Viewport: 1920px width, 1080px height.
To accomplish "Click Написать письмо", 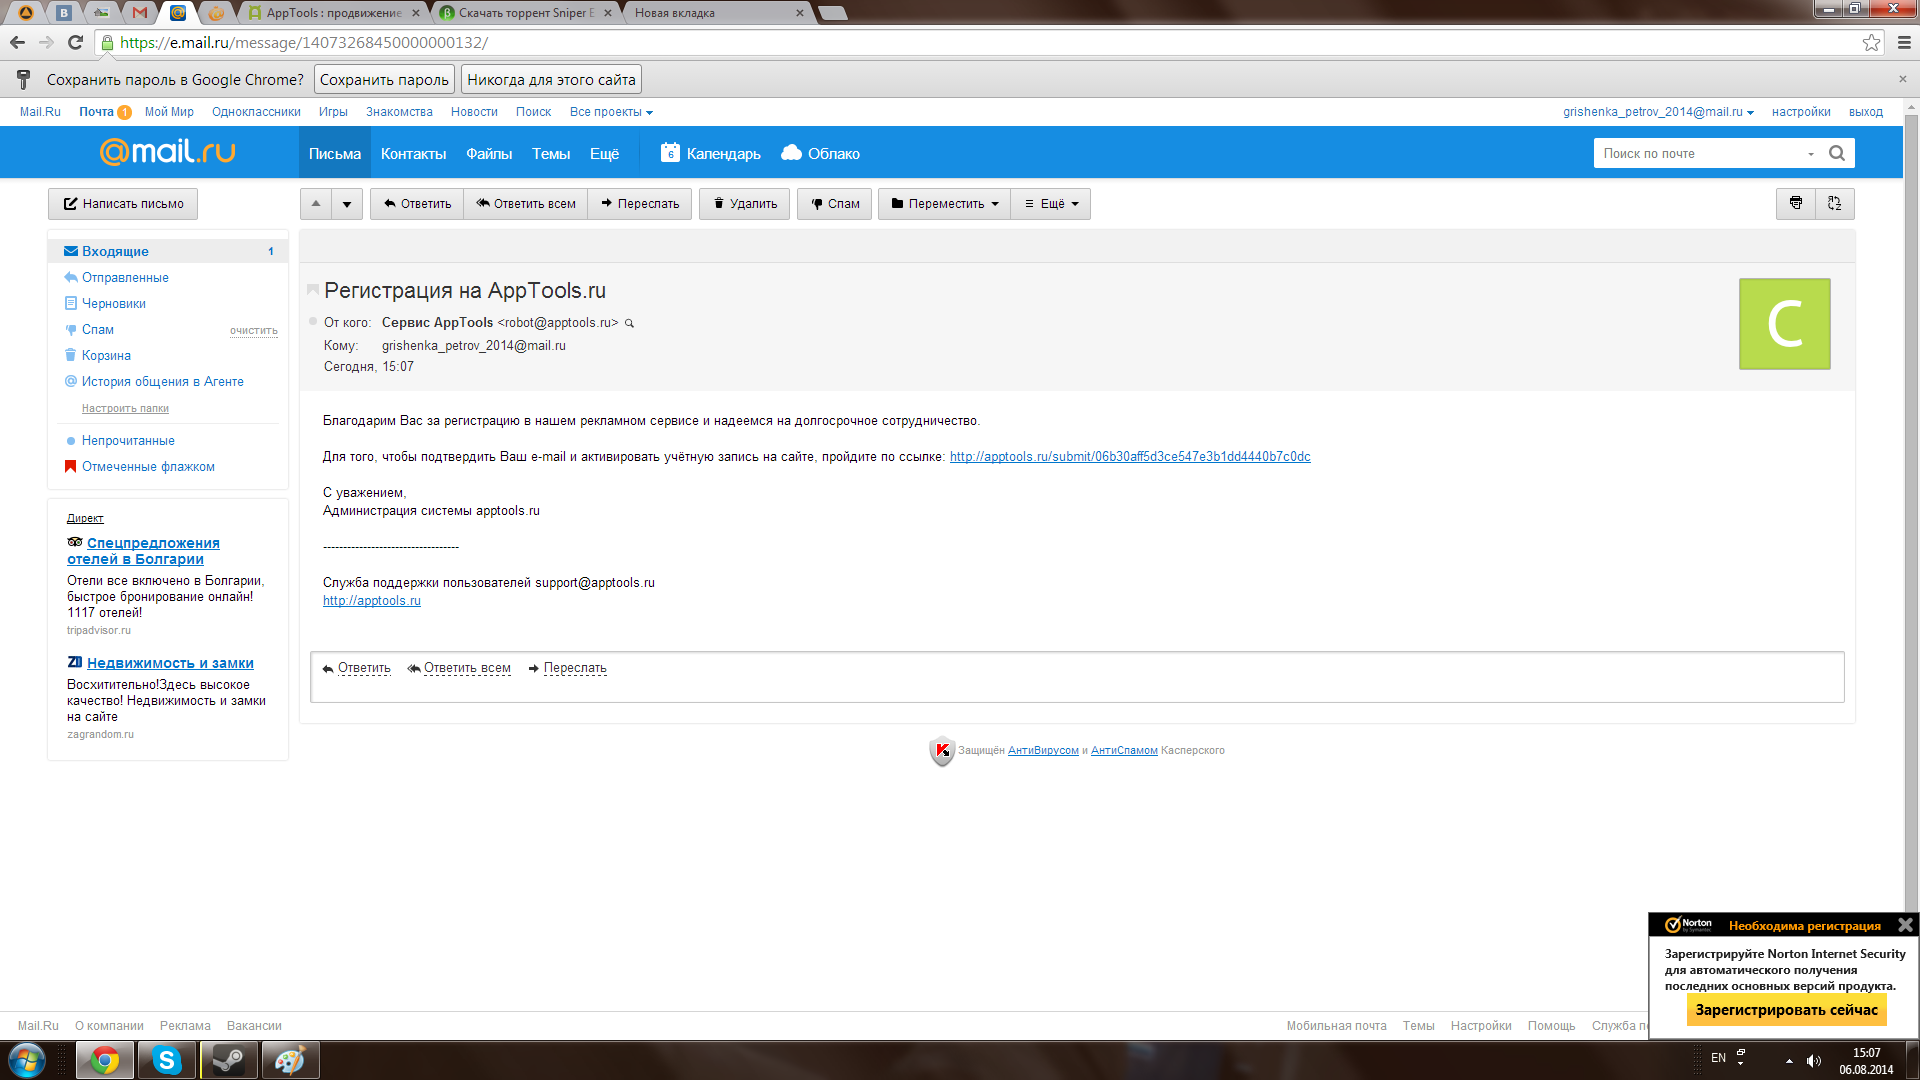I will click(123, 203).
